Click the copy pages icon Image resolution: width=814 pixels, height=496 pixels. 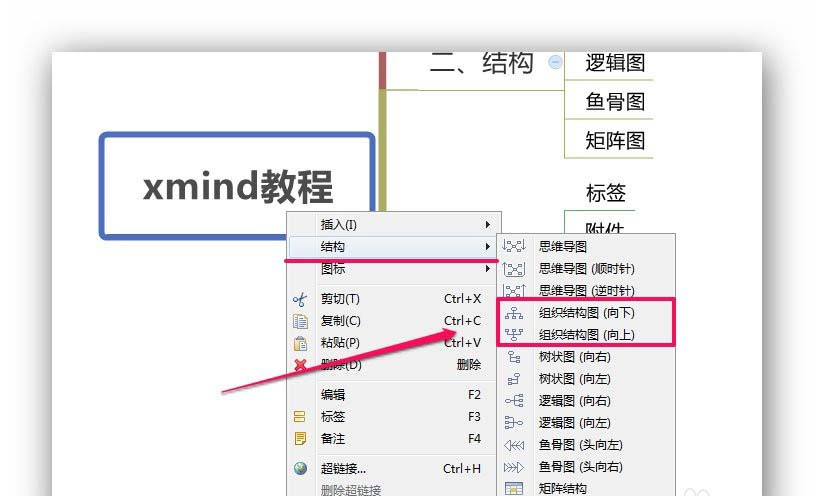[x=300, y=321]
